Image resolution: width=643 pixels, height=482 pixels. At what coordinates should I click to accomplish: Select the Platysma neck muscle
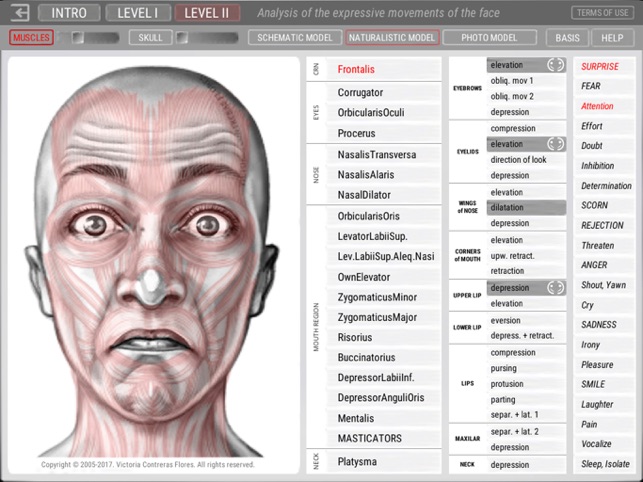[x=384, y=462]
